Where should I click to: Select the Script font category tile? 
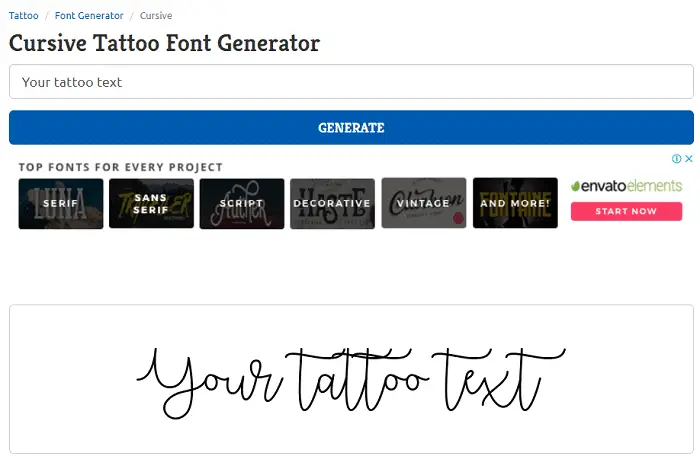[242, 204]
